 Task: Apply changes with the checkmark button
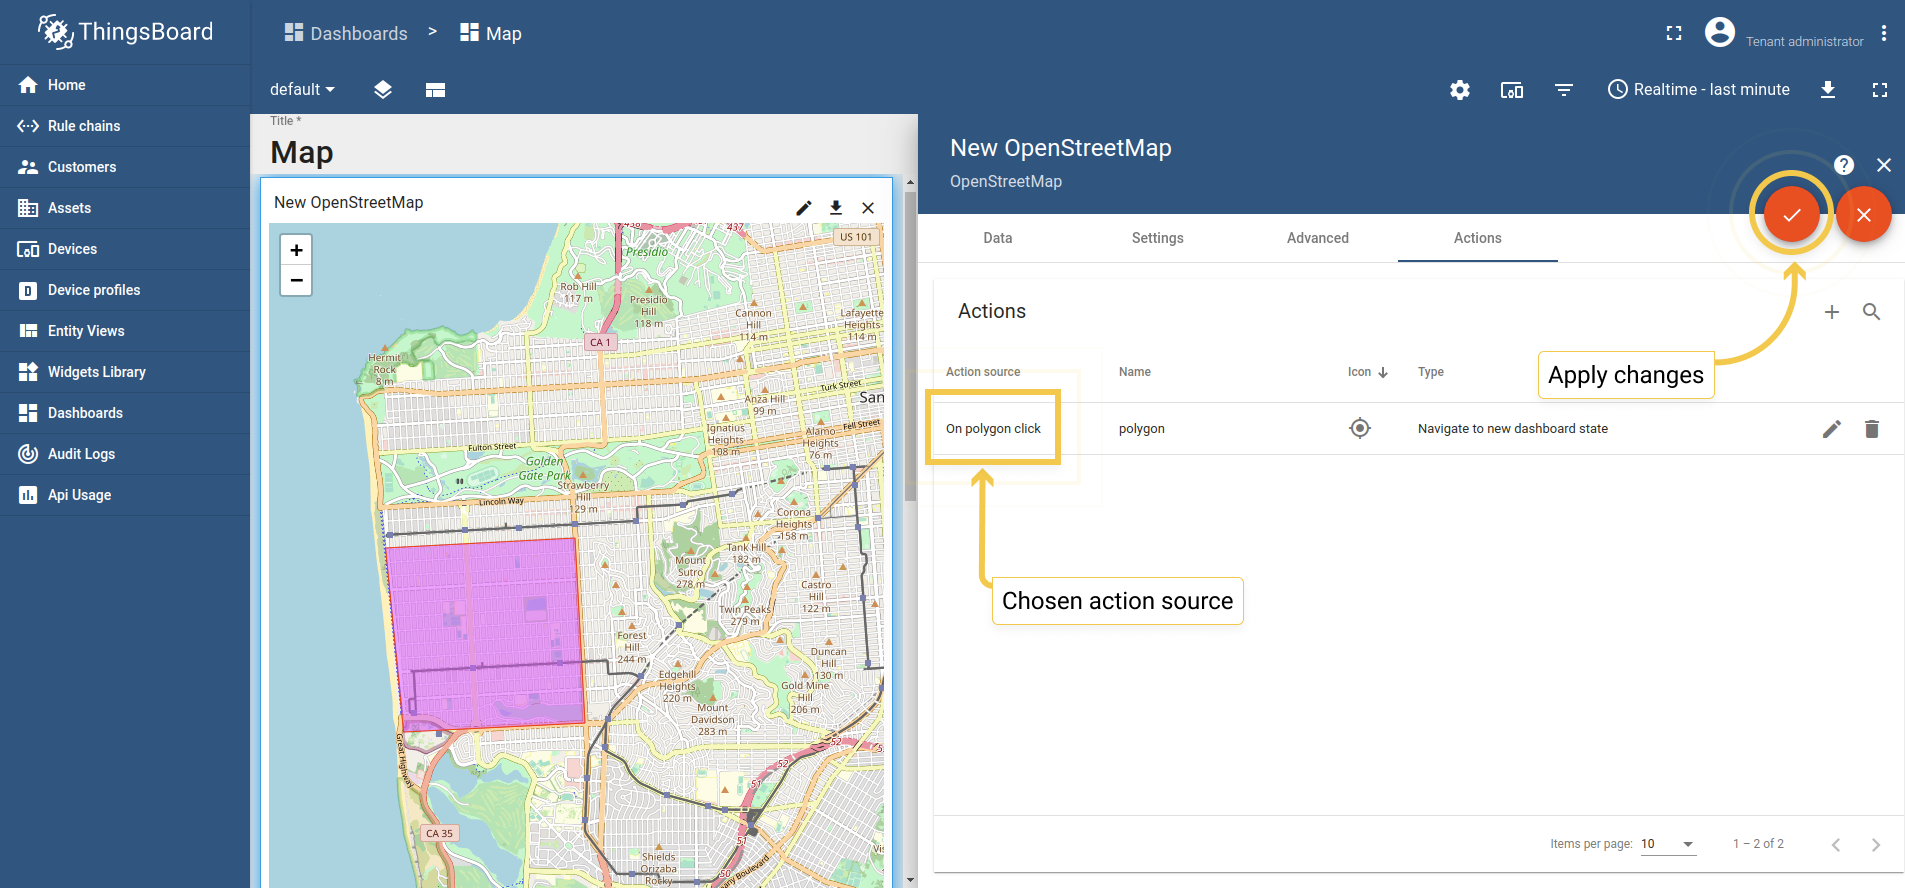1792,214
